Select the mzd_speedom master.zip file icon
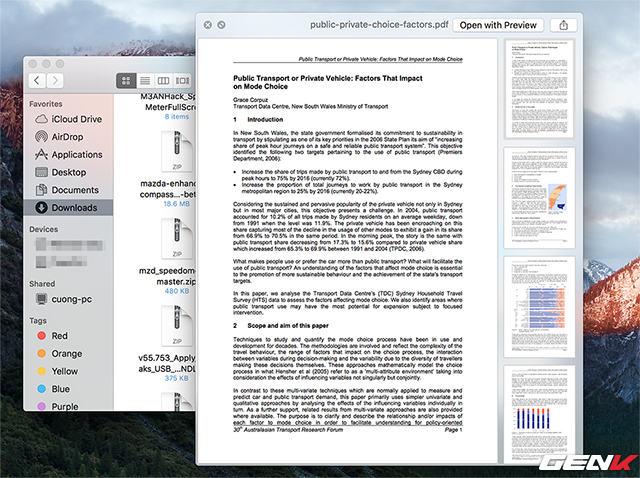640x478 pixels. [x=177, y=238]
